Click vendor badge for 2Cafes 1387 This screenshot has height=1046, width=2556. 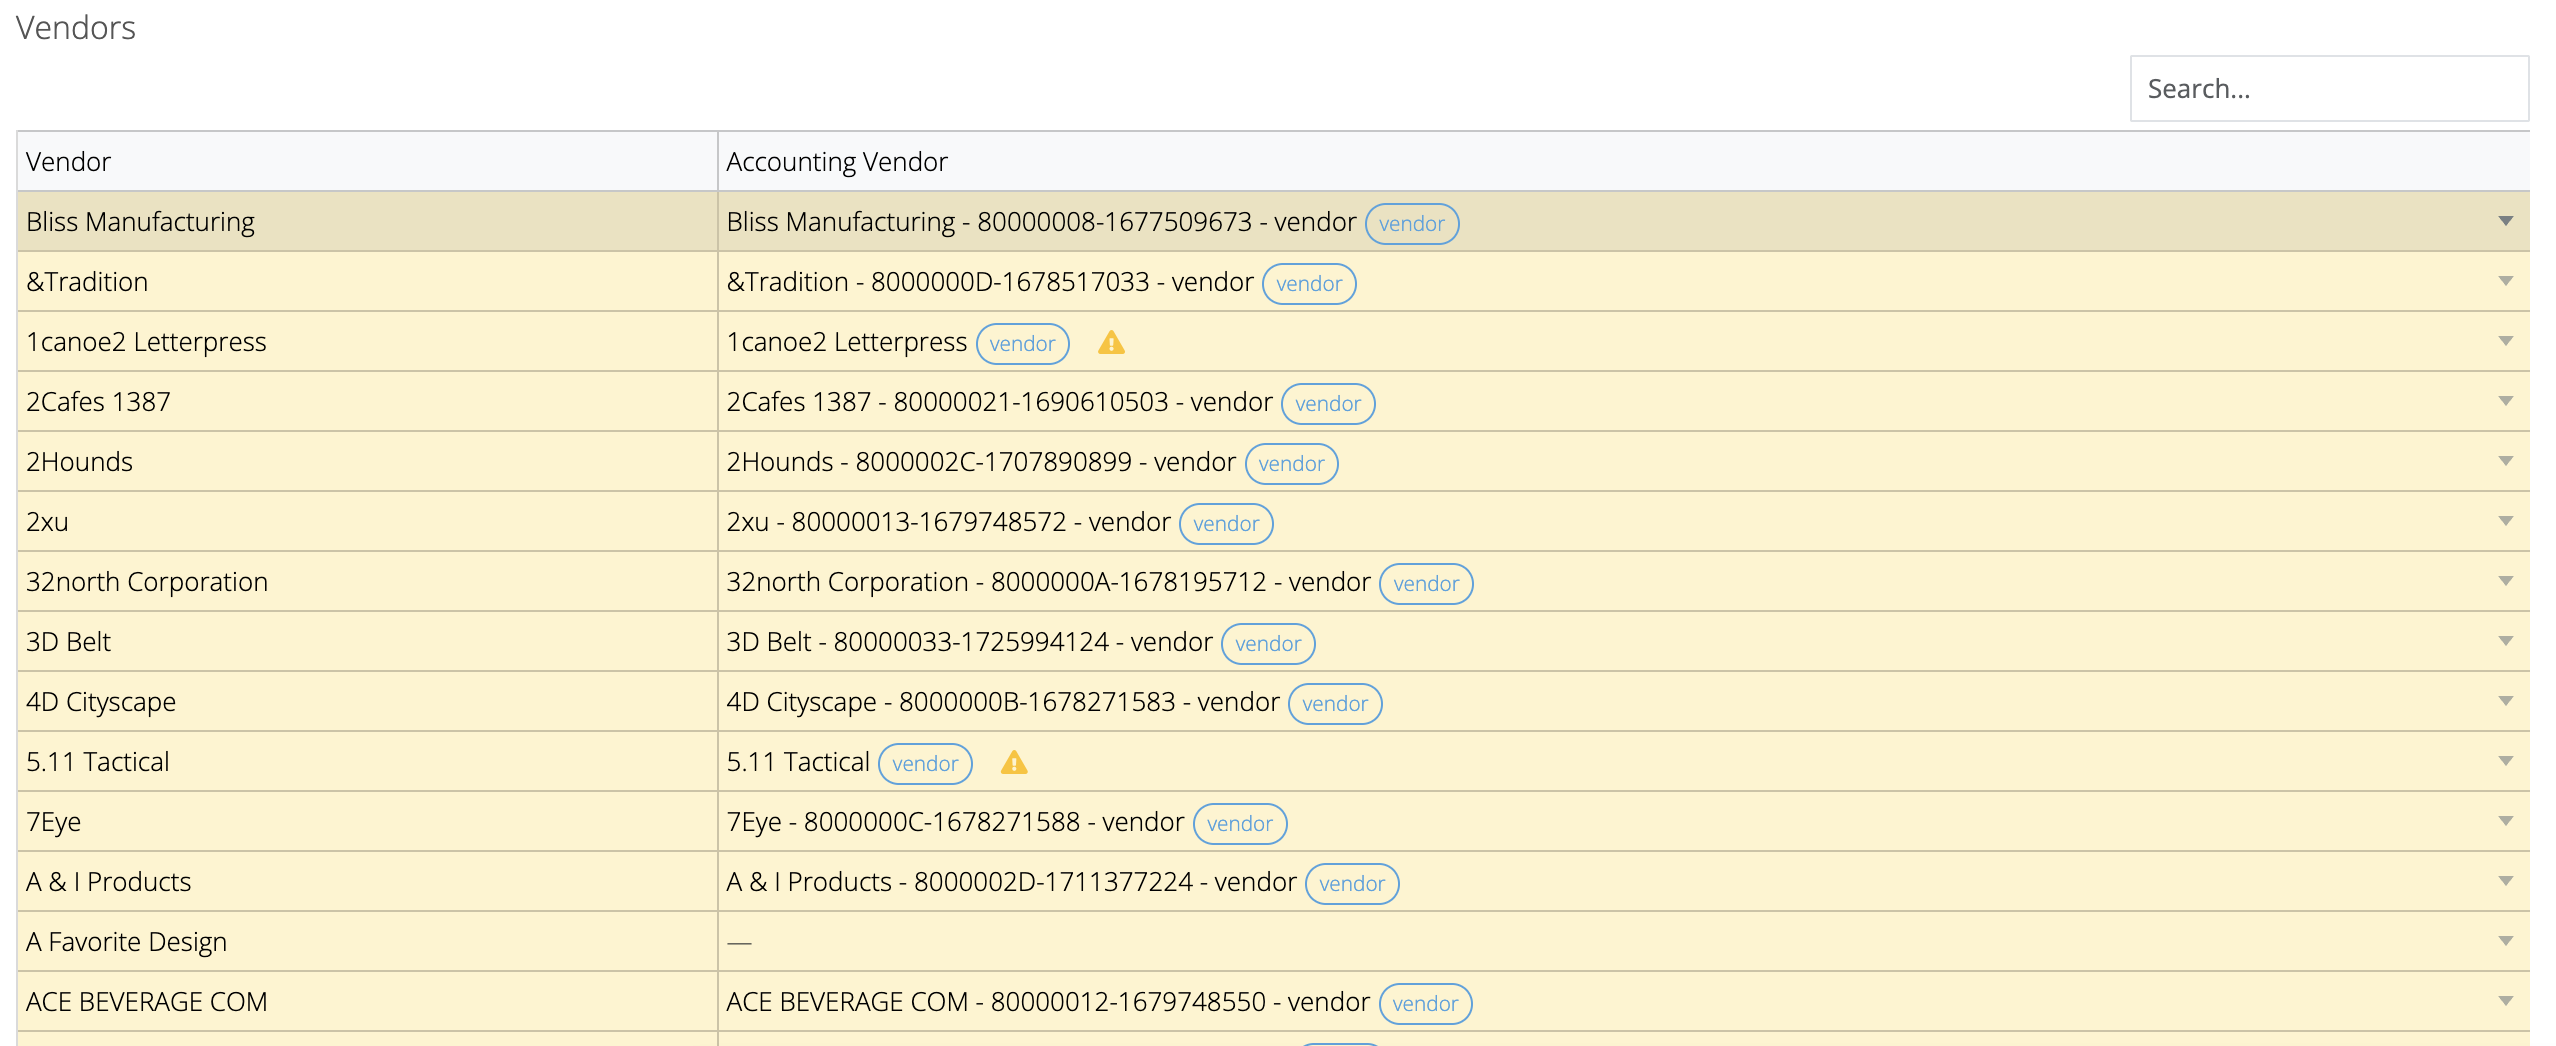tap(1328, 403)
